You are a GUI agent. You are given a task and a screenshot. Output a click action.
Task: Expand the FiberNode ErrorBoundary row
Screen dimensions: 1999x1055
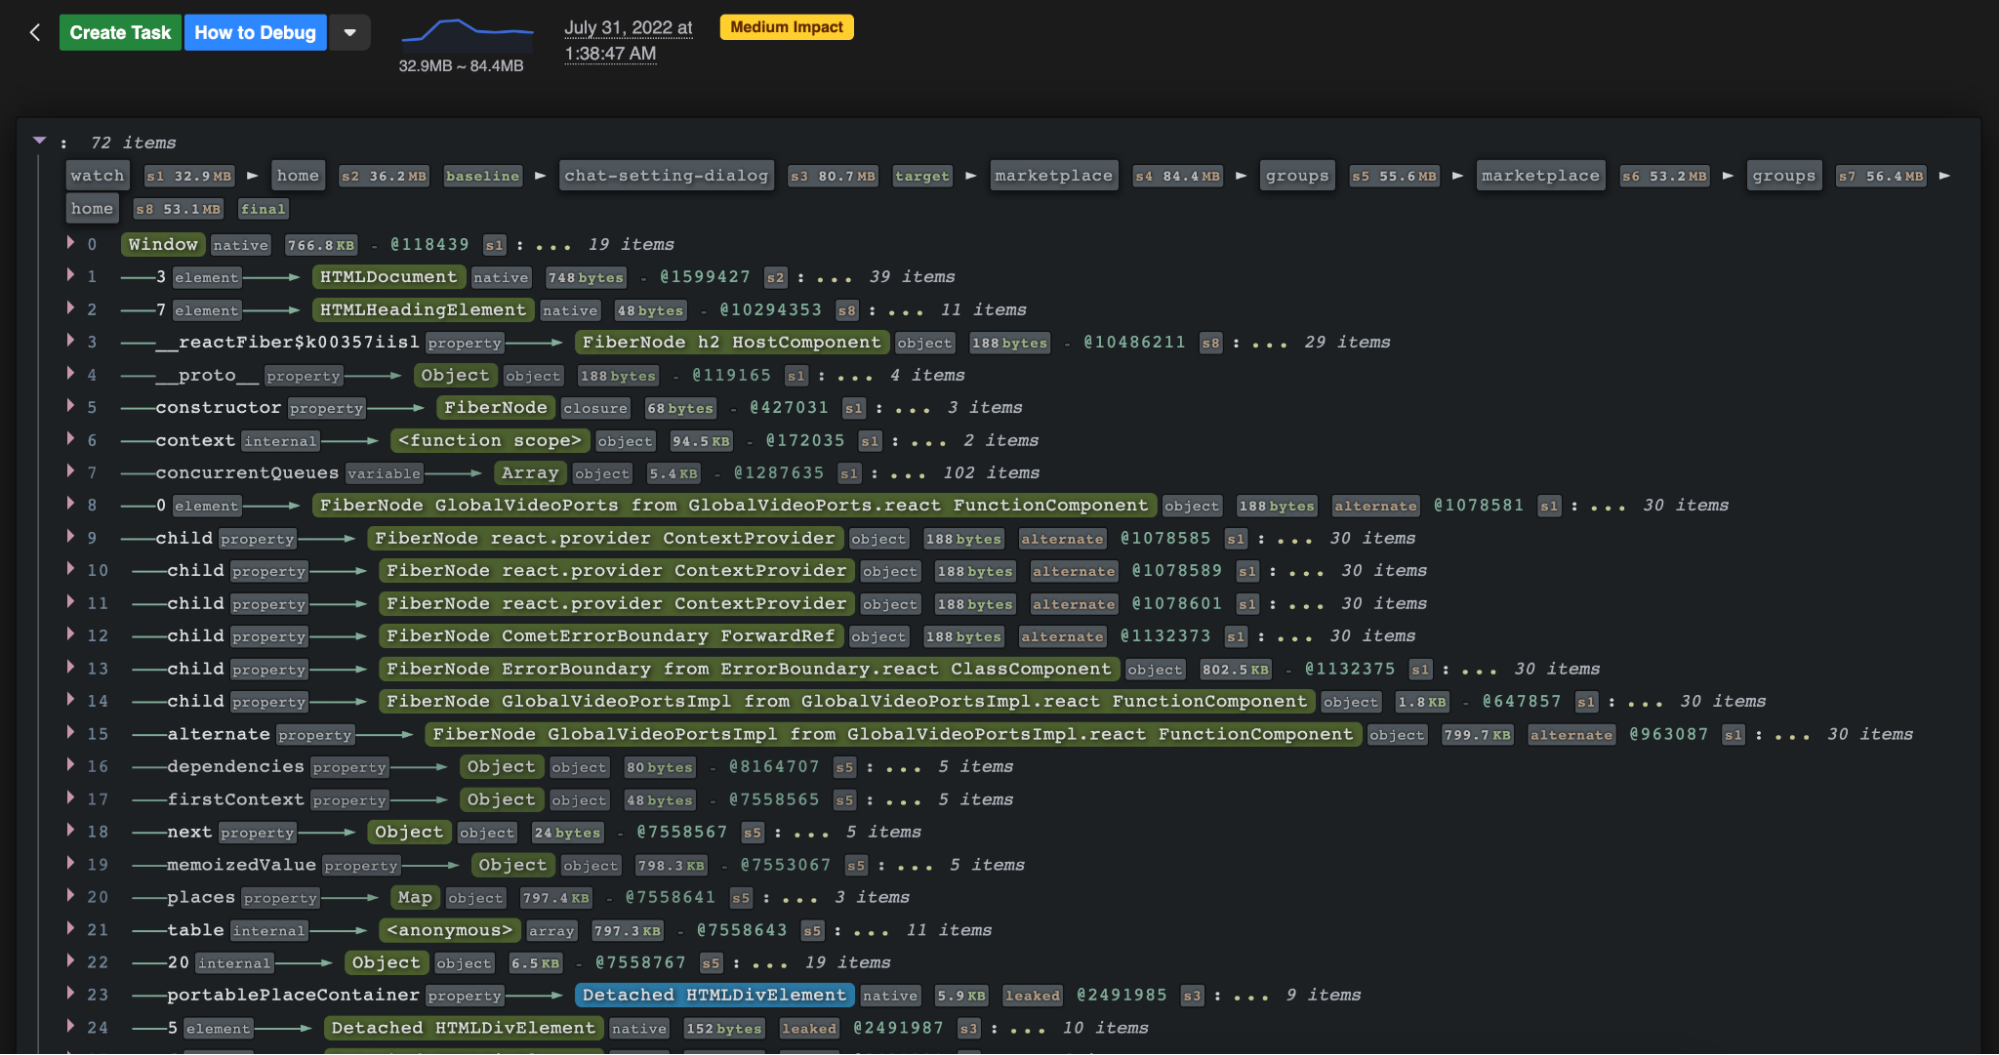(70, 668)
